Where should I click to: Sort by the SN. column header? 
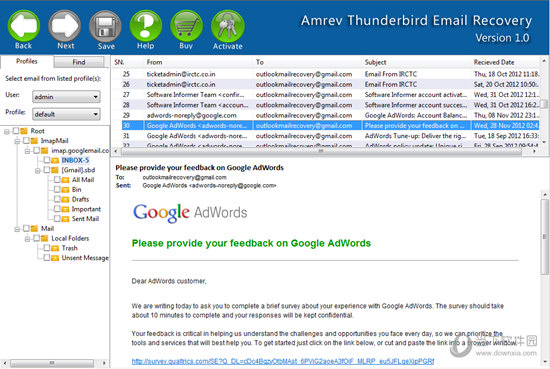click(127, 62)
